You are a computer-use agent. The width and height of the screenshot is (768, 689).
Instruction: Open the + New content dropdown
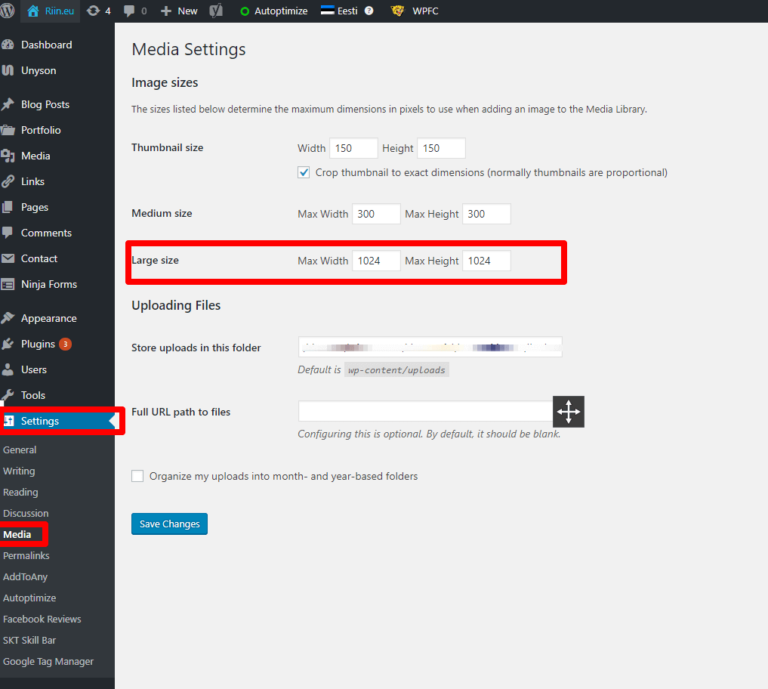coord(179,11)
